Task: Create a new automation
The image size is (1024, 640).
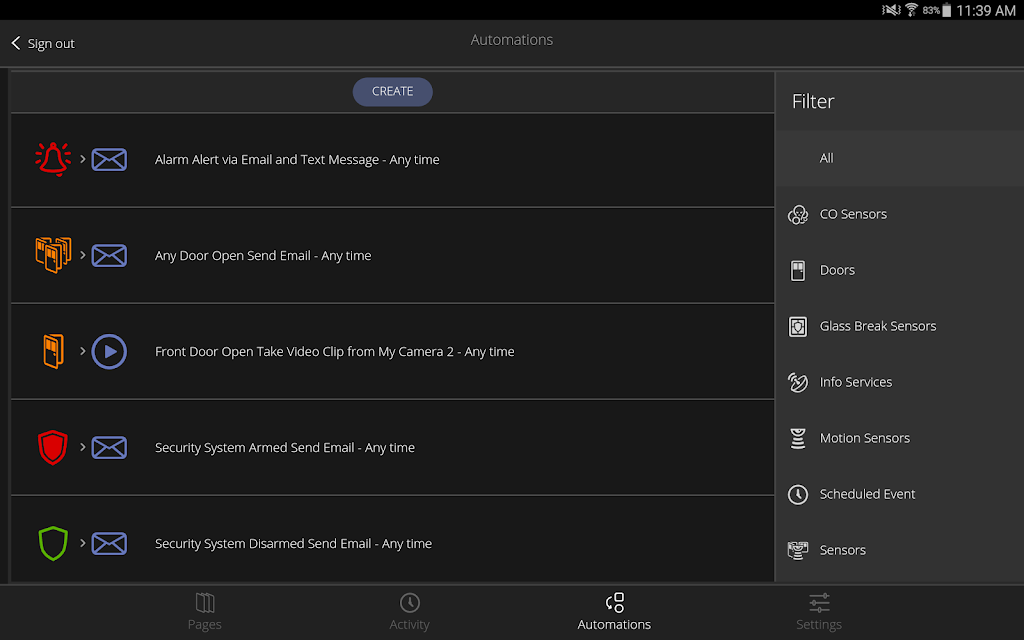Action: click(392, 91)
